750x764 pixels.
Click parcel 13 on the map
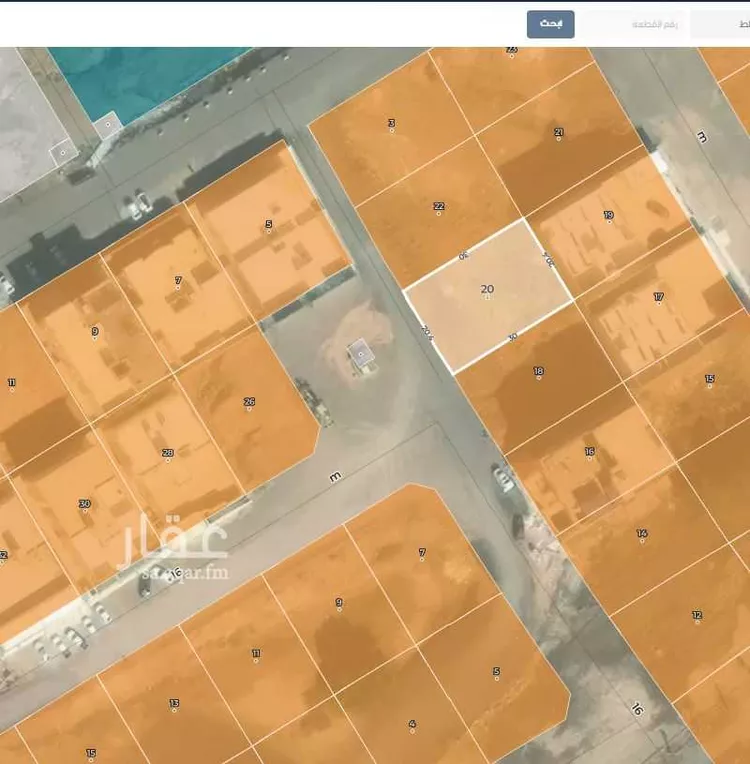pos(174,710)
